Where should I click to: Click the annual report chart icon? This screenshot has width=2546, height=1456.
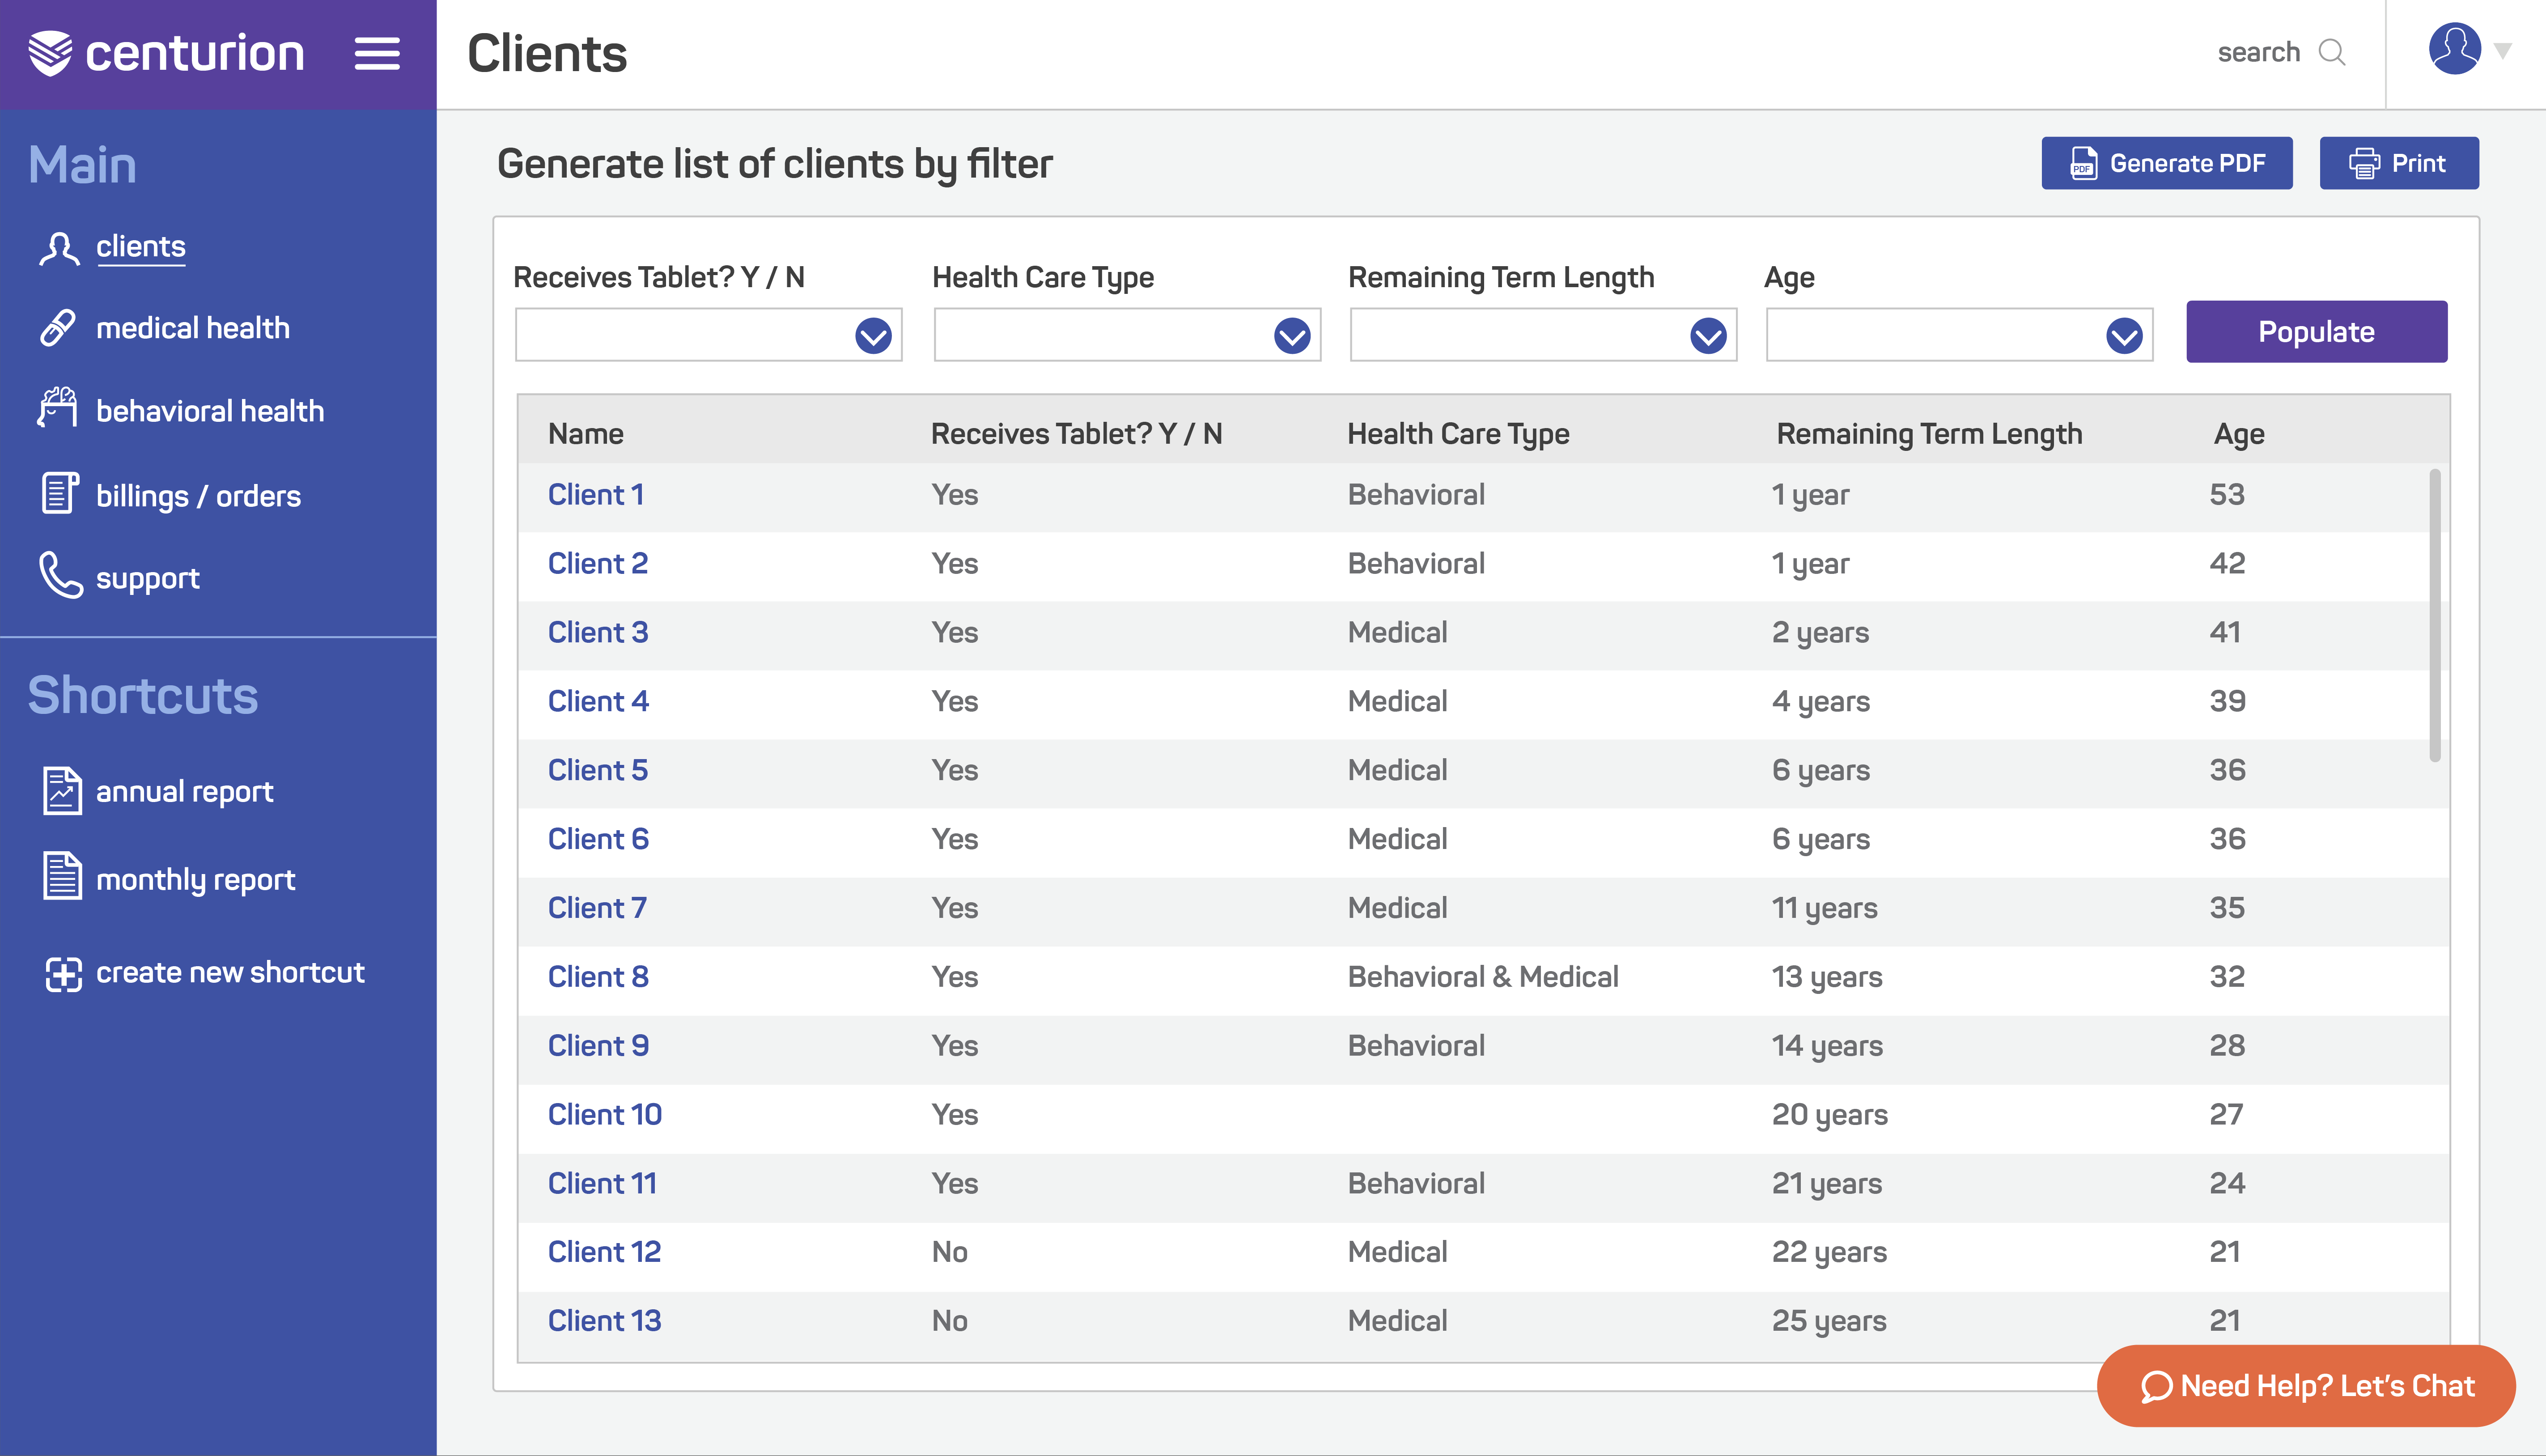pyautogui.click(x=62, y=790)
